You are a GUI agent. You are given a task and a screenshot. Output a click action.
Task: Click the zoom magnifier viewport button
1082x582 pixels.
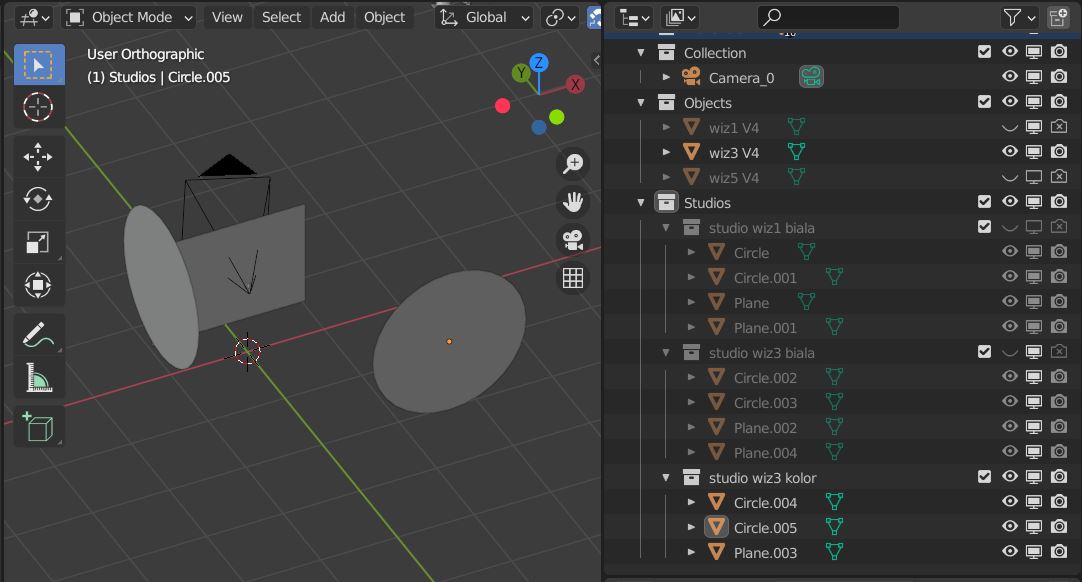click(573, 164)
